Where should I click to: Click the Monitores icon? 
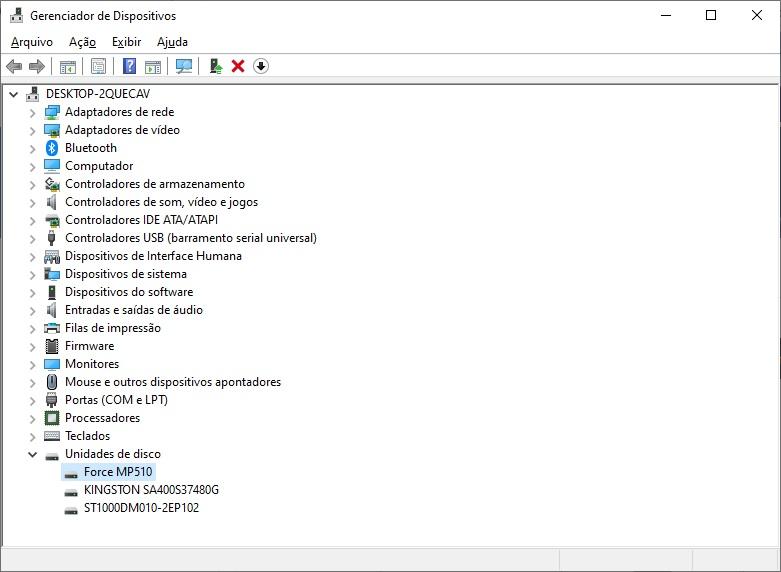tap(52, 364)
